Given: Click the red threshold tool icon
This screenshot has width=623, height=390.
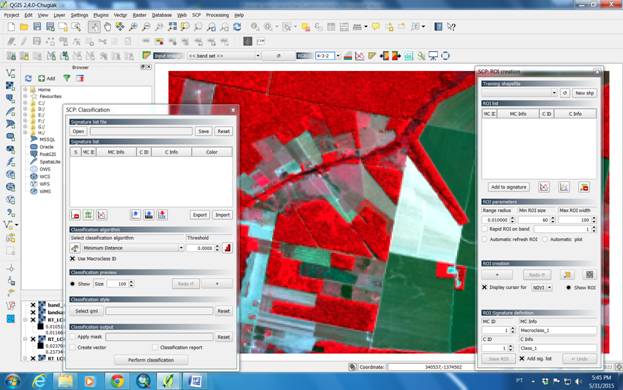Looking at the screenshot, I should [x=227, y=248].
